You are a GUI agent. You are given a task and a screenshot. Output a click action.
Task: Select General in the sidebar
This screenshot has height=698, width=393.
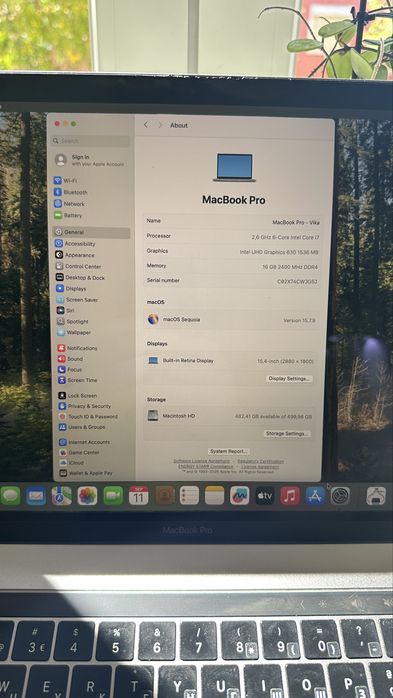tap(91, 232)
